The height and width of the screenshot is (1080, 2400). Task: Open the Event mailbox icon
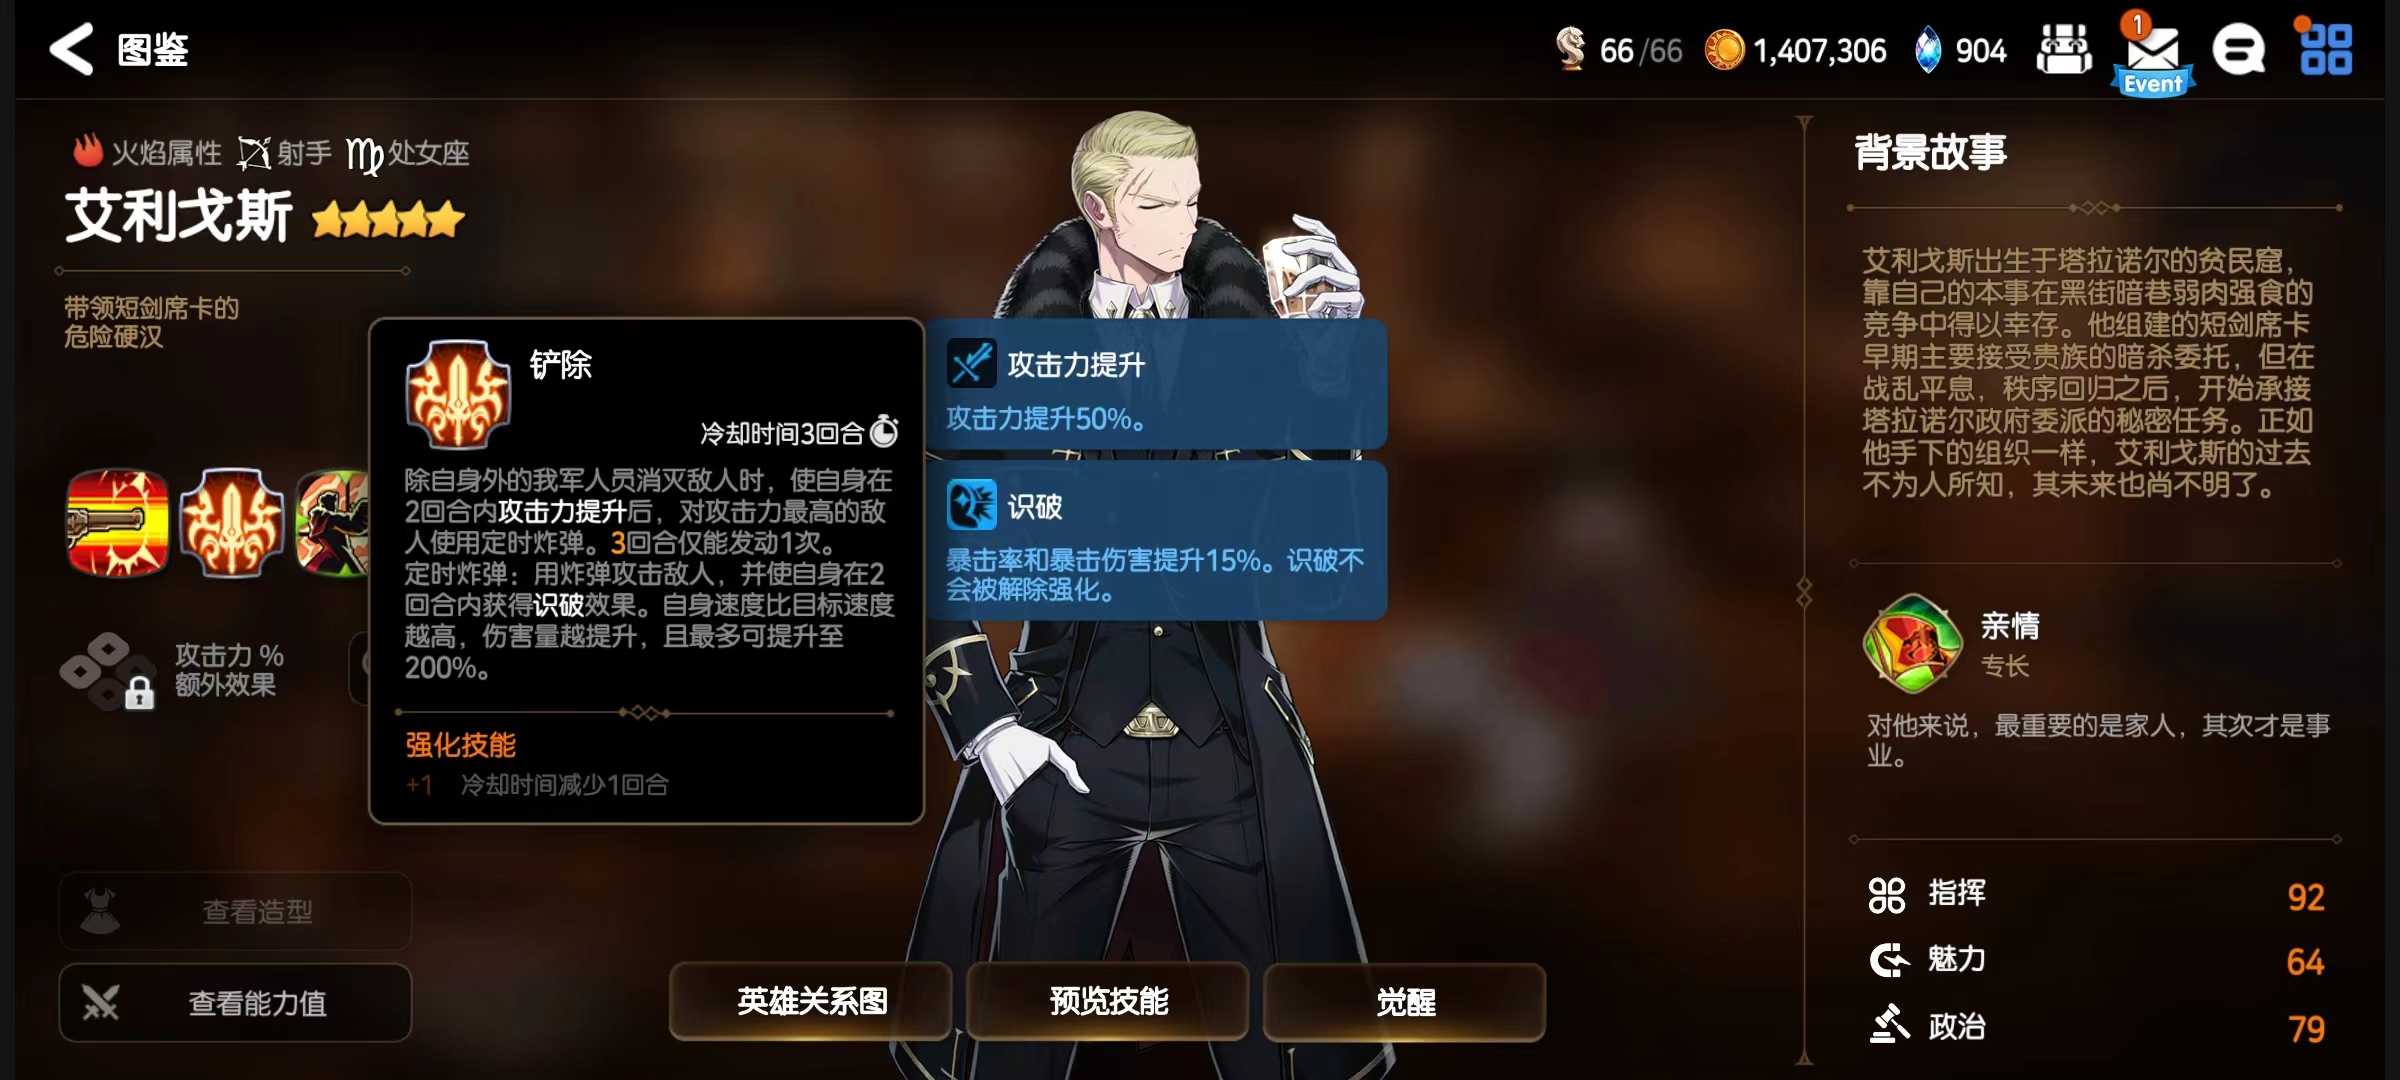[x=2153, y=56]
